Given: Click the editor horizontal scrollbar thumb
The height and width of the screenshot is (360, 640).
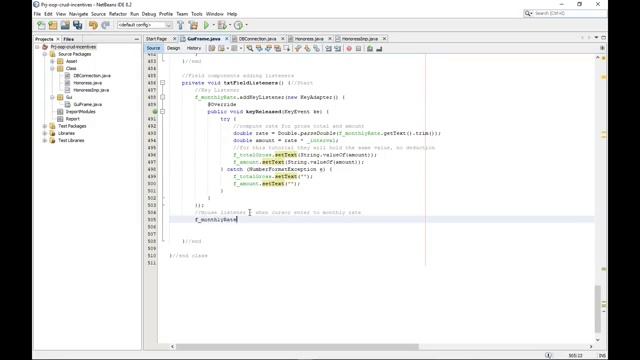Looking at the screenshot, I should tap(297, 347).
